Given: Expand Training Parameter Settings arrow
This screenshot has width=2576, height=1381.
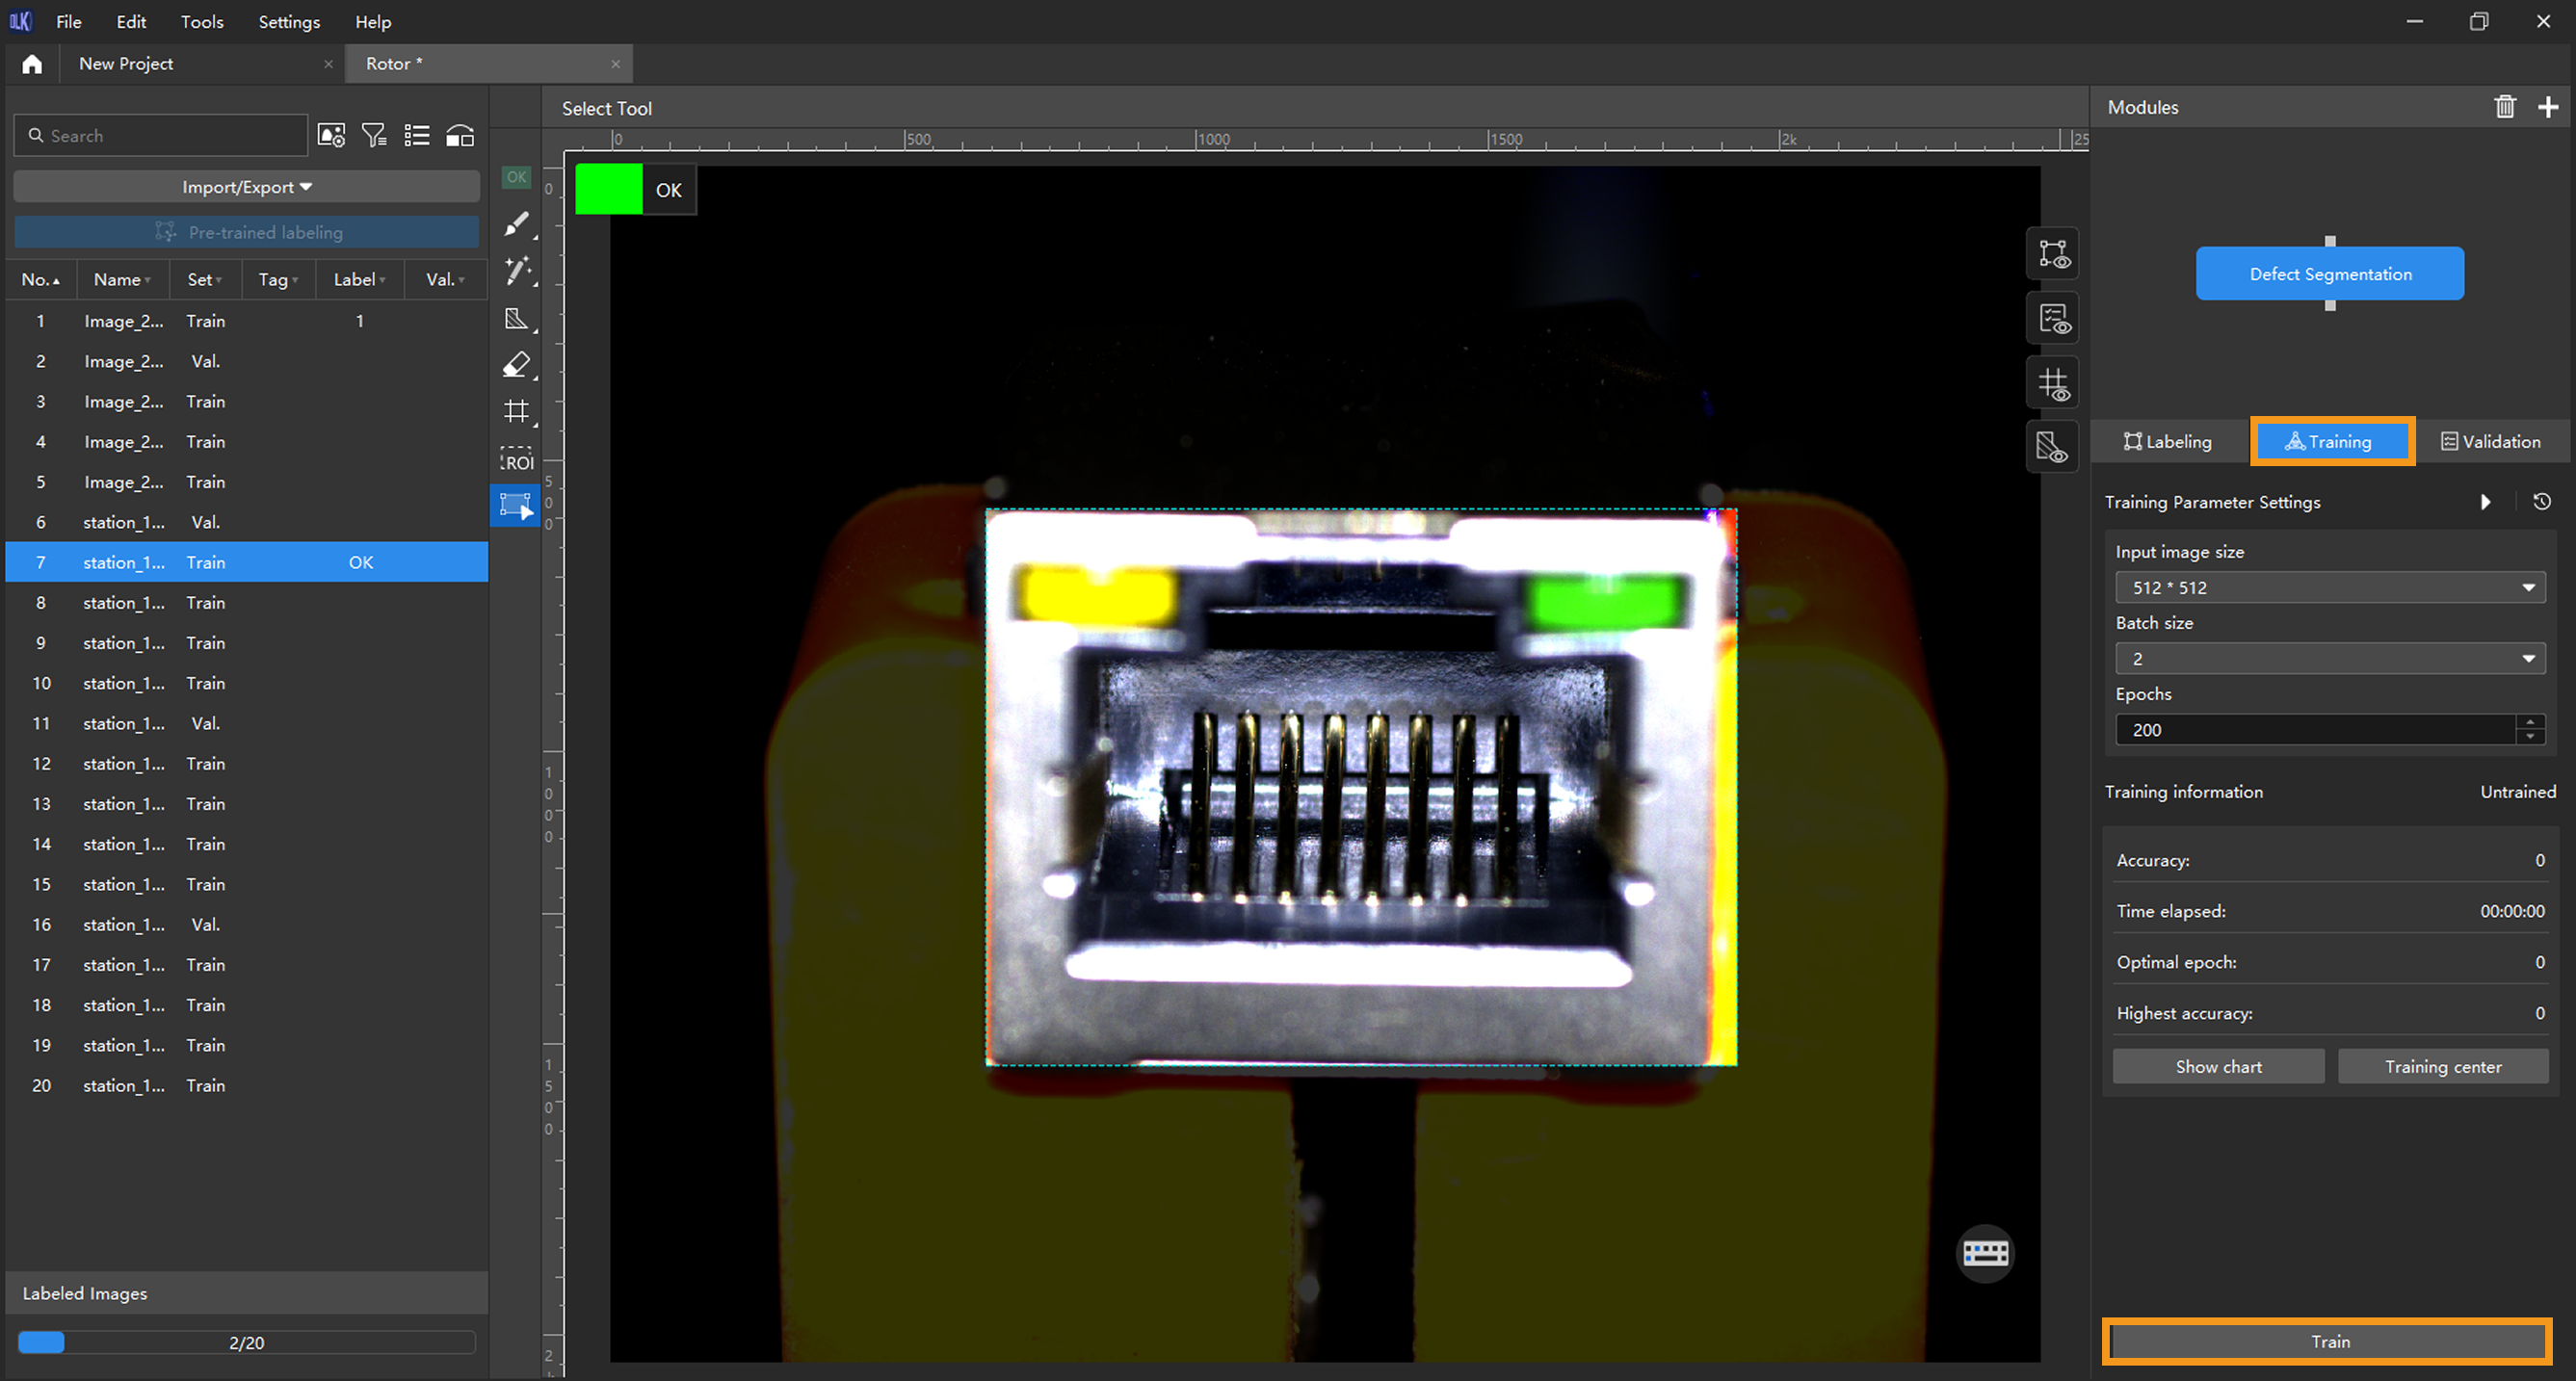Looking at the screenshot, I should (2485, 502).
